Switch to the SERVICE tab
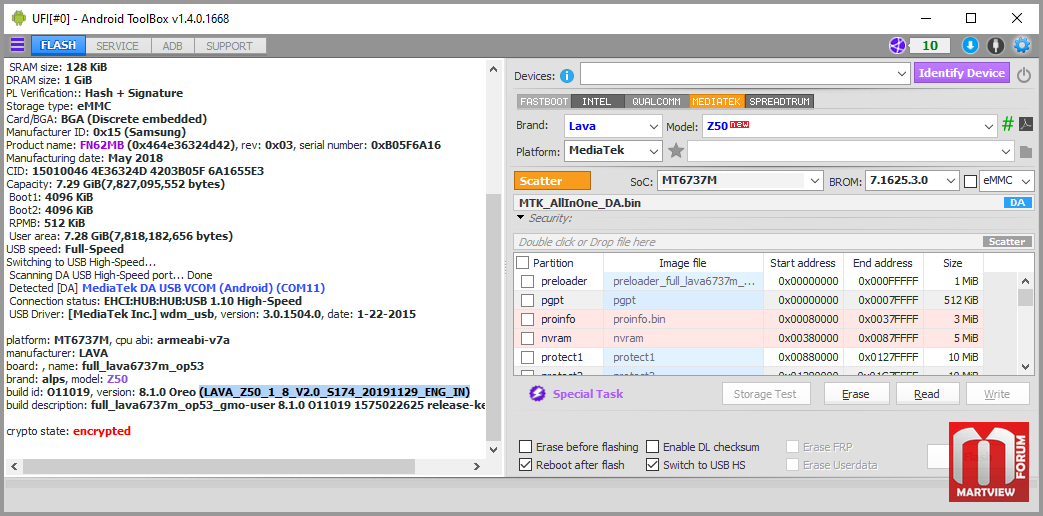 click(x=117, y=46)
